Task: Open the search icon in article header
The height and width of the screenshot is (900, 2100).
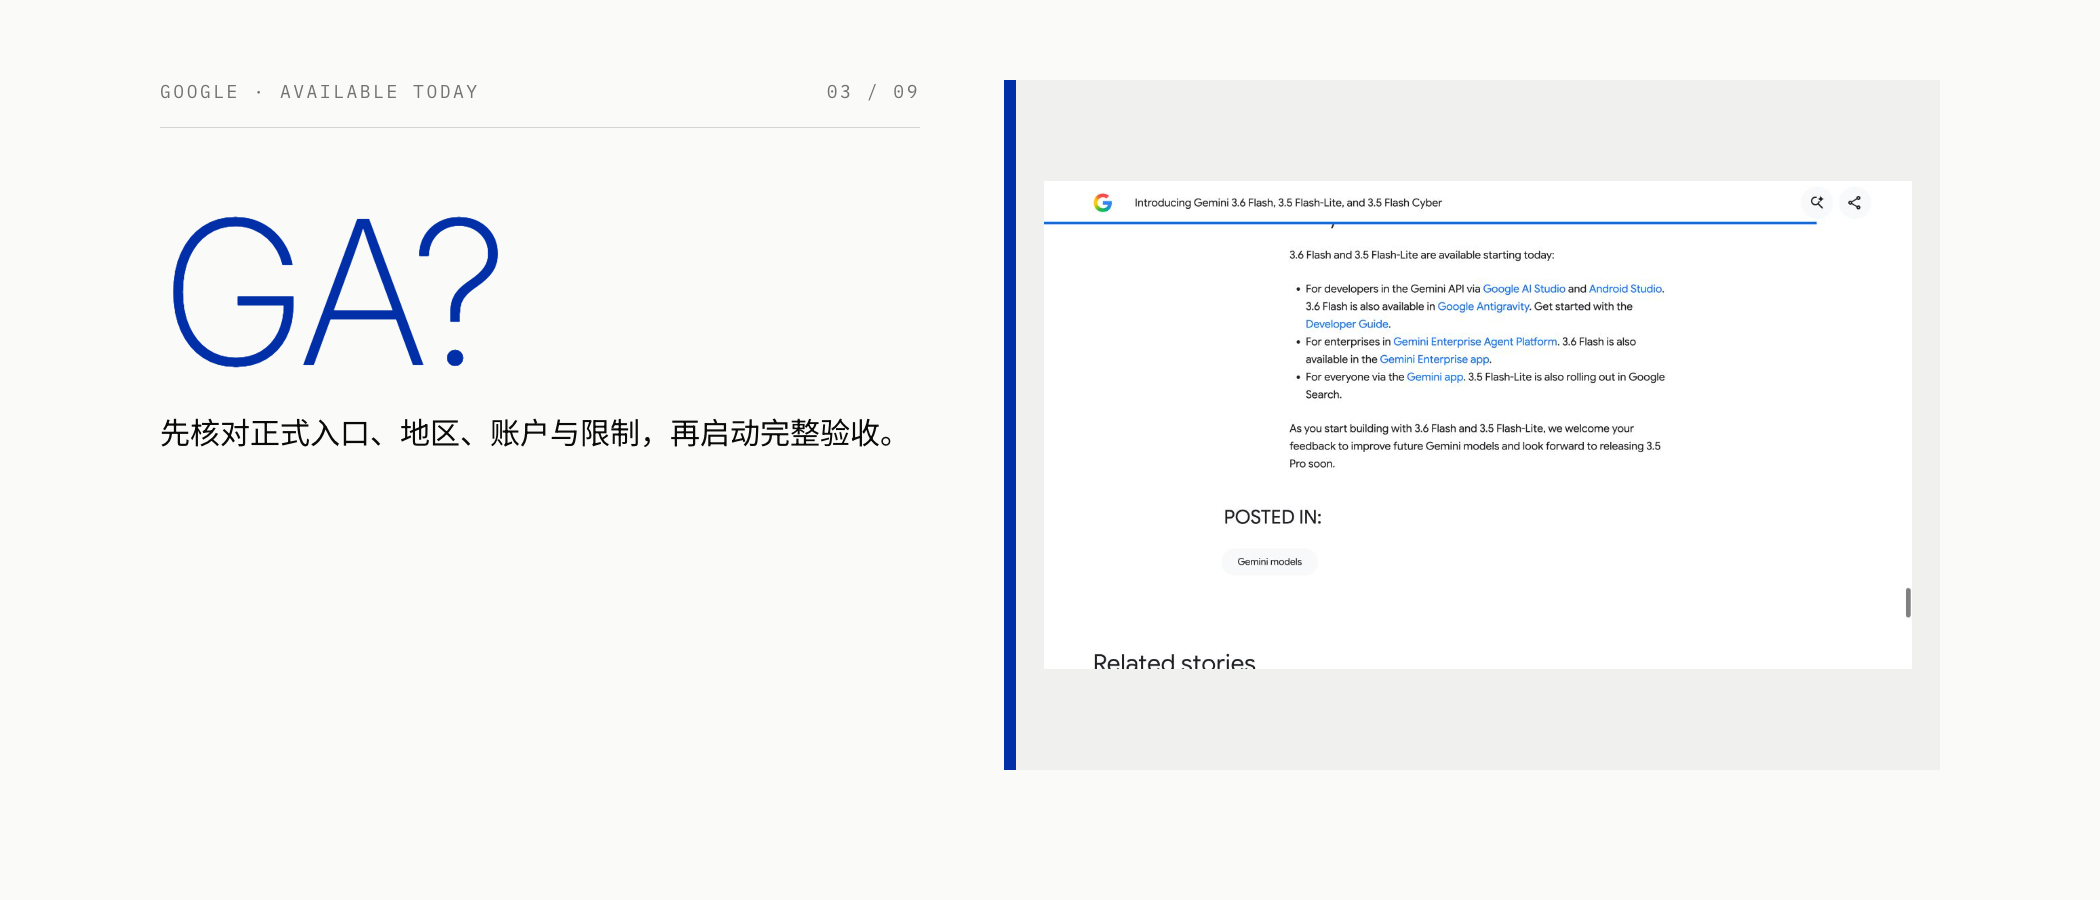Action: (1817, 202)
